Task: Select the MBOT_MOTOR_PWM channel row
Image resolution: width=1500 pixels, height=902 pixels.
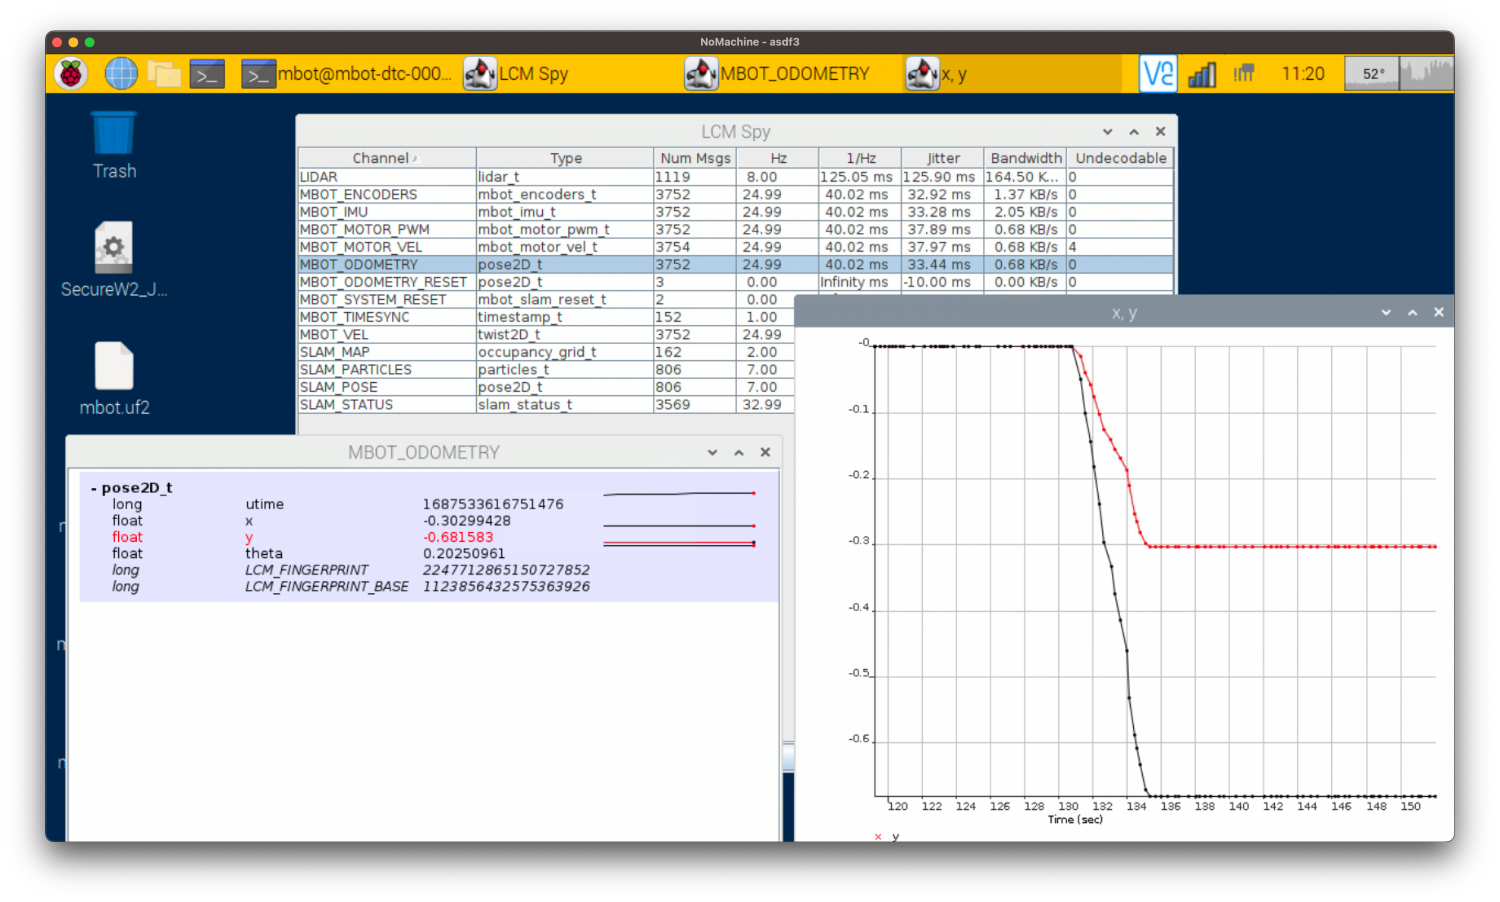Action: click(735, 229)
